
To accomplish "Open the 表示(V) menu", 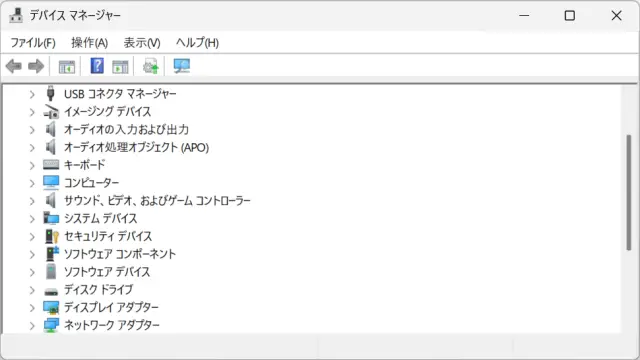I will pos(142,42).
